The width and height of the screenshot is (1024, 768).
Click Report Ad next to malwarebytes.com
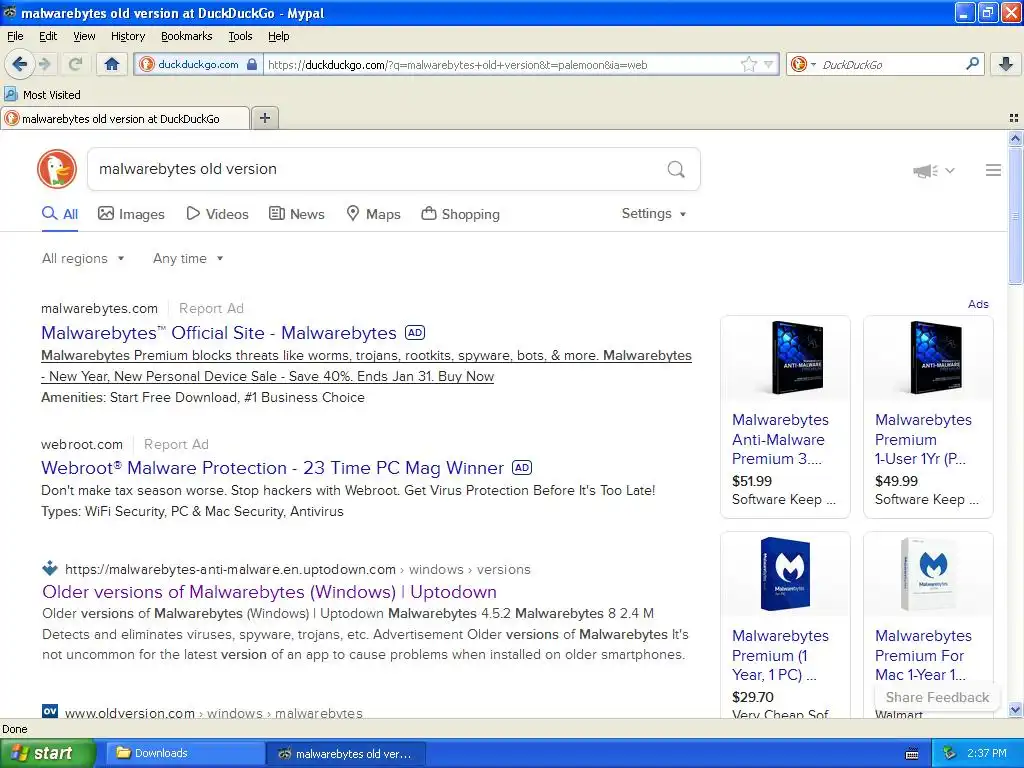[x=211, y=308]
